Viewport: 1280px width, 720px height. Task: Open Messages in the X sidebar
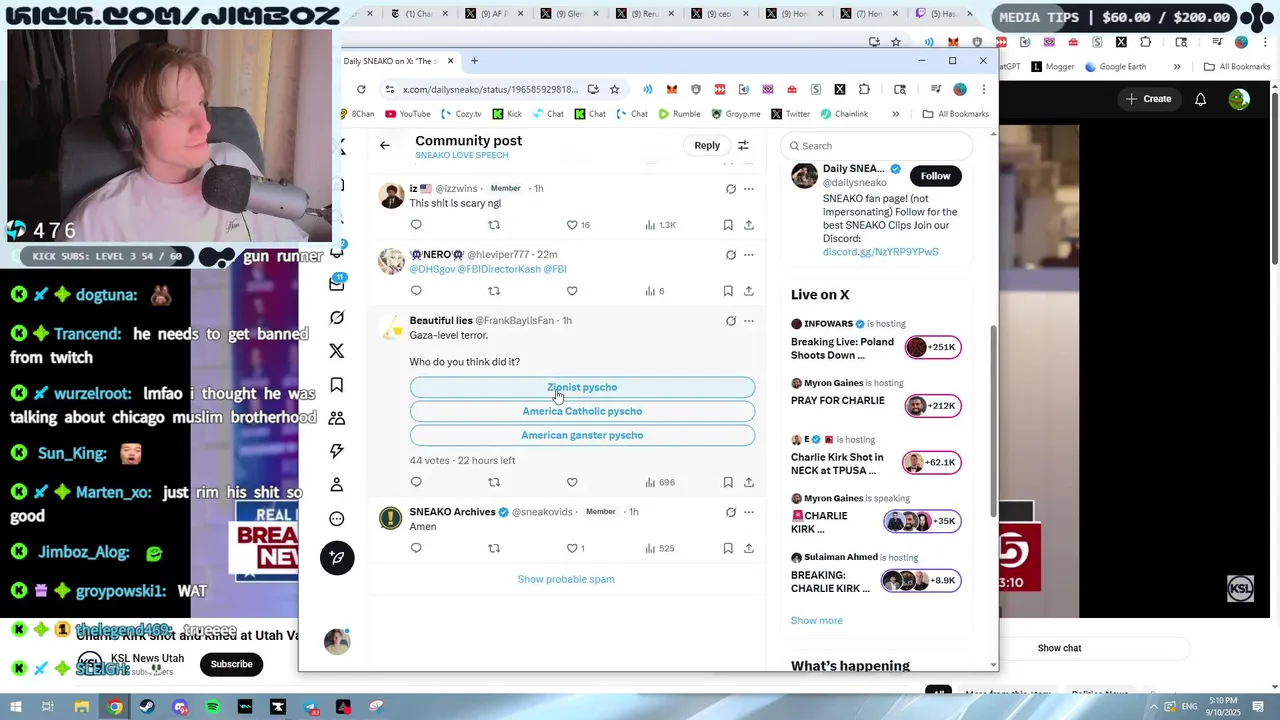point(337,283)
